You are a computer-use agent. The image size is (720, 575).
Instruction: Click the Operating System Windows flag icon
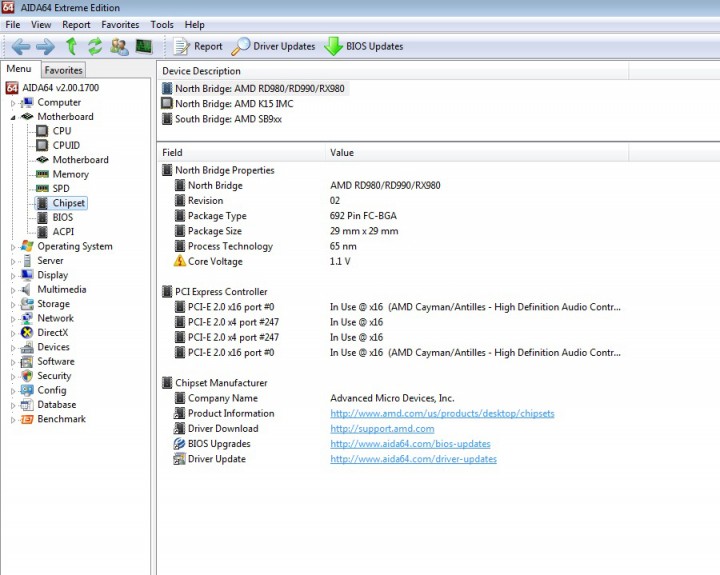27,246
